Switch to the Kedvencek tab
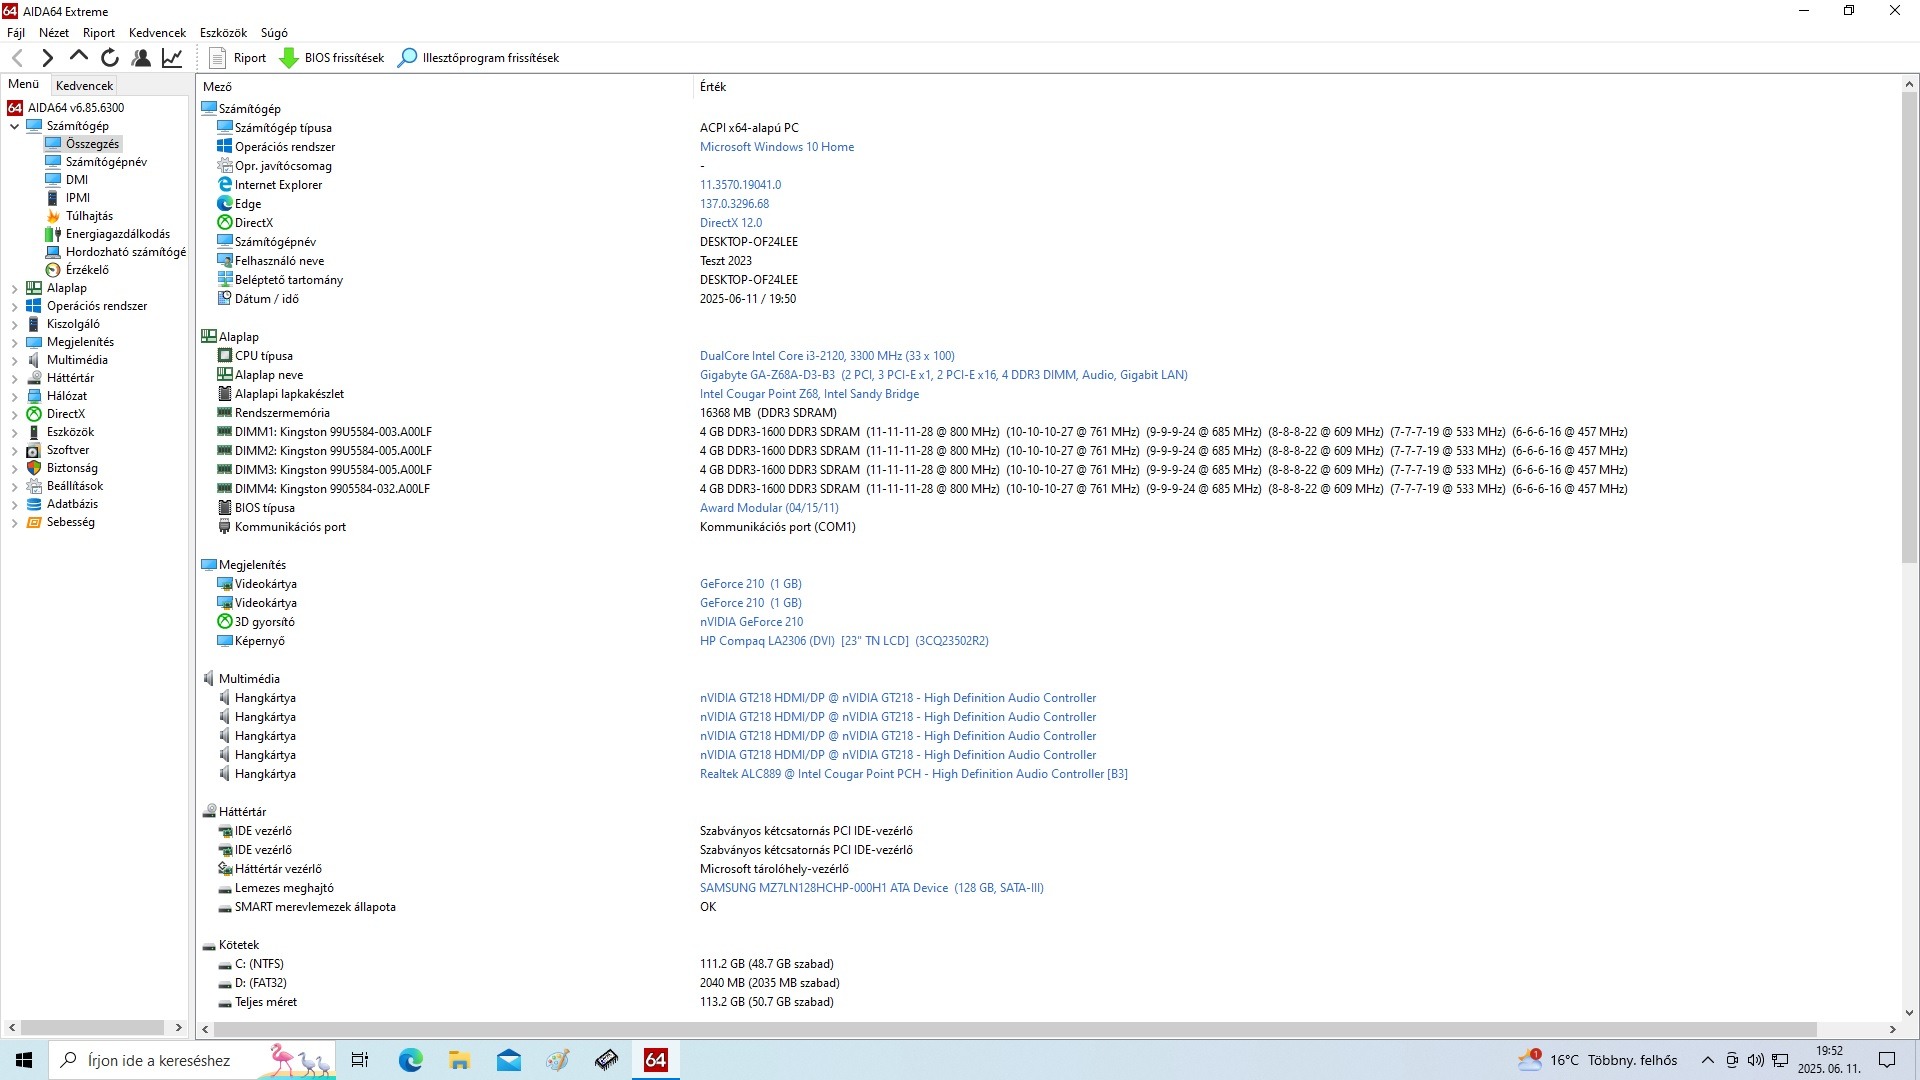This screenshot has width=1920, height=1080. [x=85, y=86]
